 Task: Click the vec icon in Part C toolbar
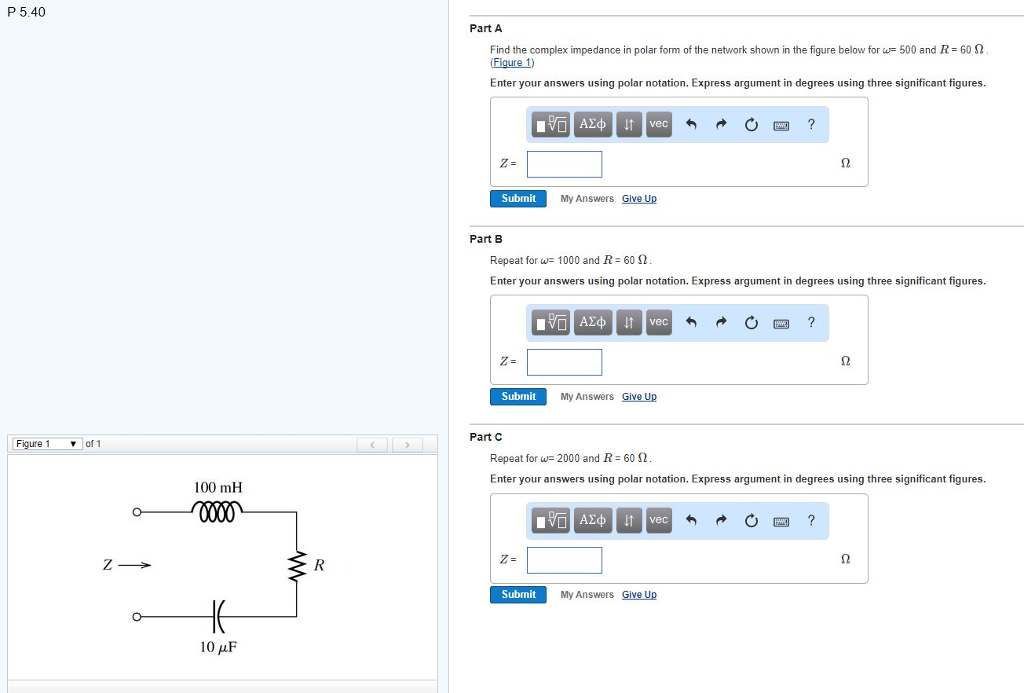point(658,520)
